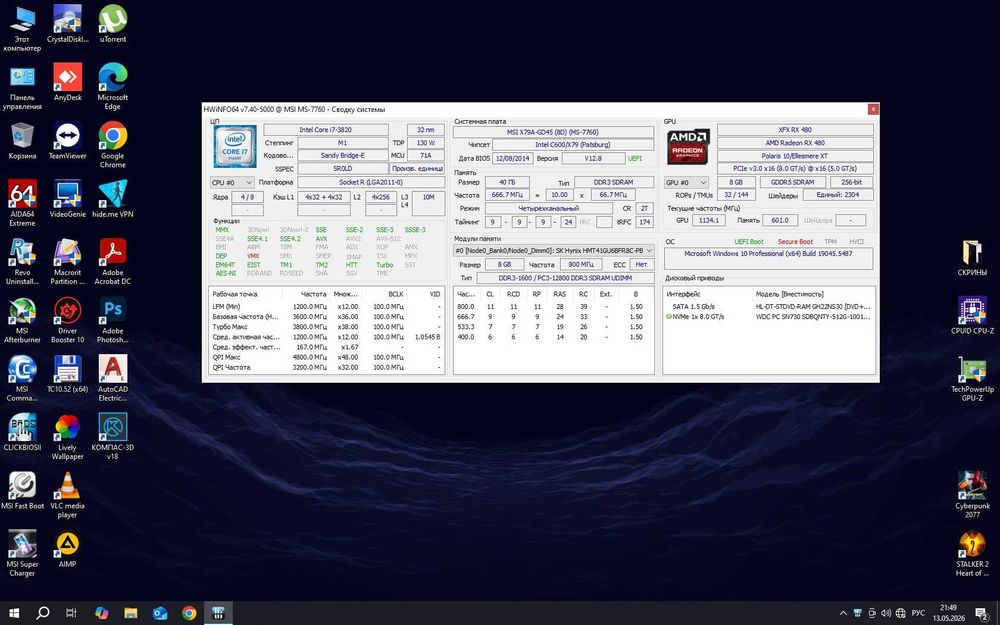Open MSI Super Charger desktop shortcut
This screenshot has height=625, width=1000.
22,554
